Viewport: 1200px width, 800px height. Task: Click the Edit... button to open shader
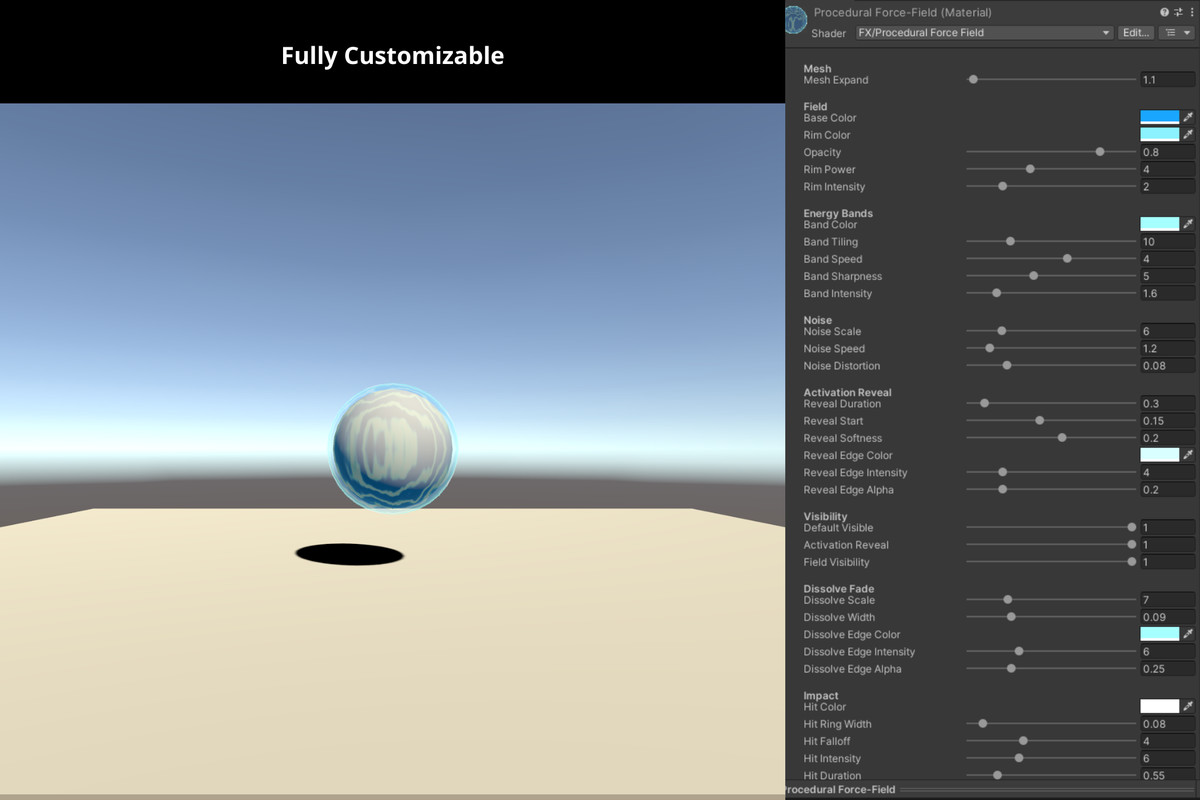[1135, 32]
